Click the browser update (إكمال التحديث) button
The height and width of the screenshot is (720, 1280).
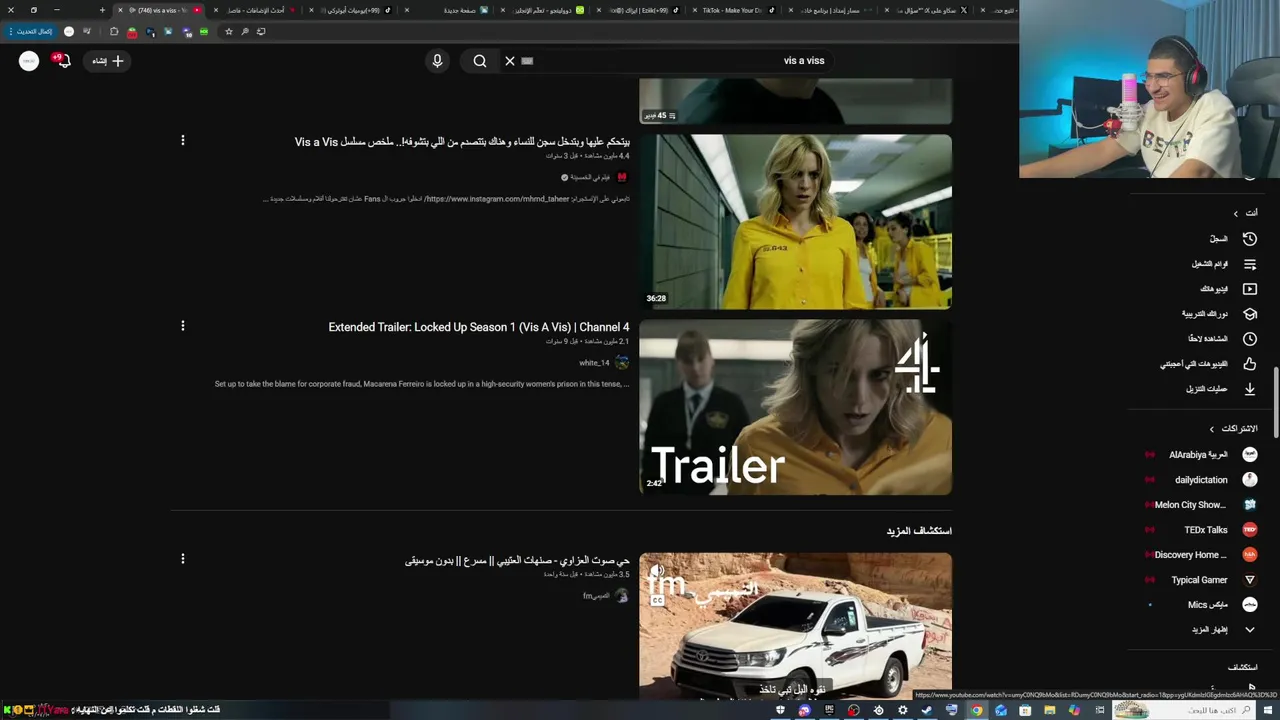tap(32, 31)
